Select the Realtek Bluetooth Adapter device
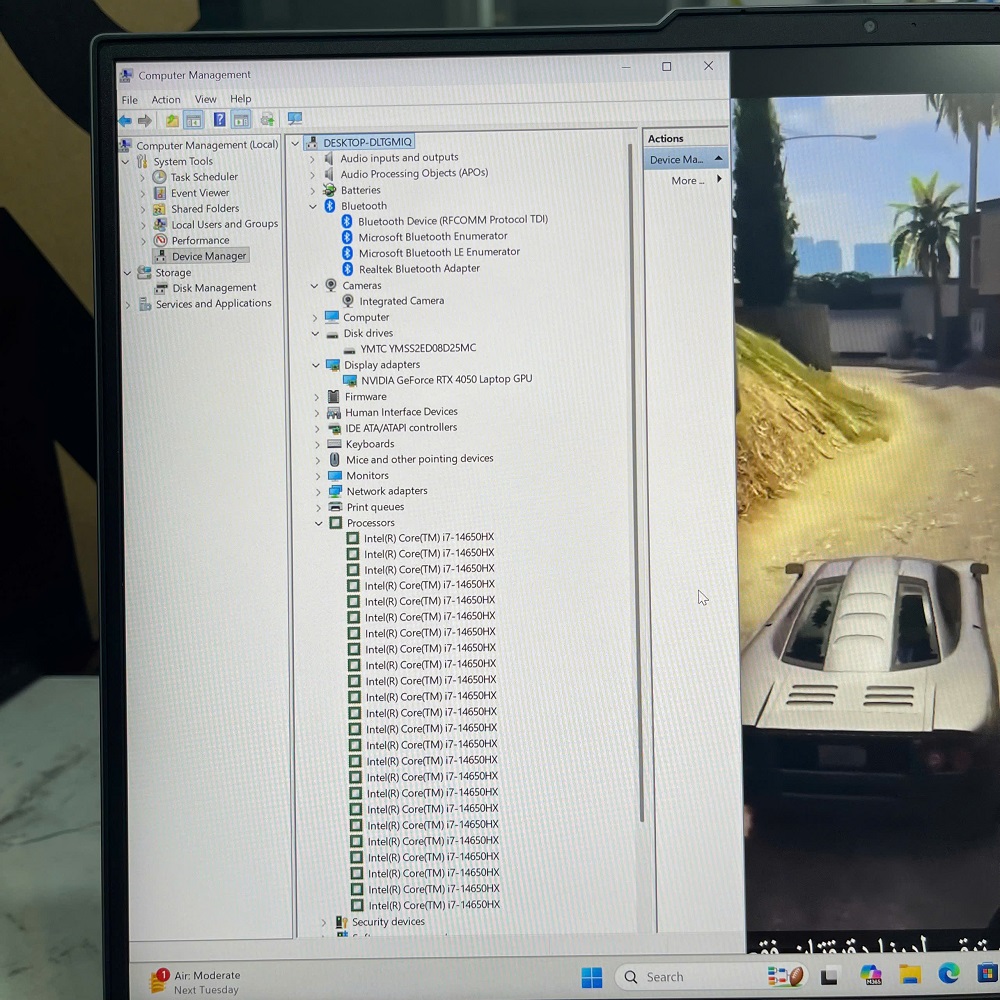1000x1000 pixels. (419, 268)
